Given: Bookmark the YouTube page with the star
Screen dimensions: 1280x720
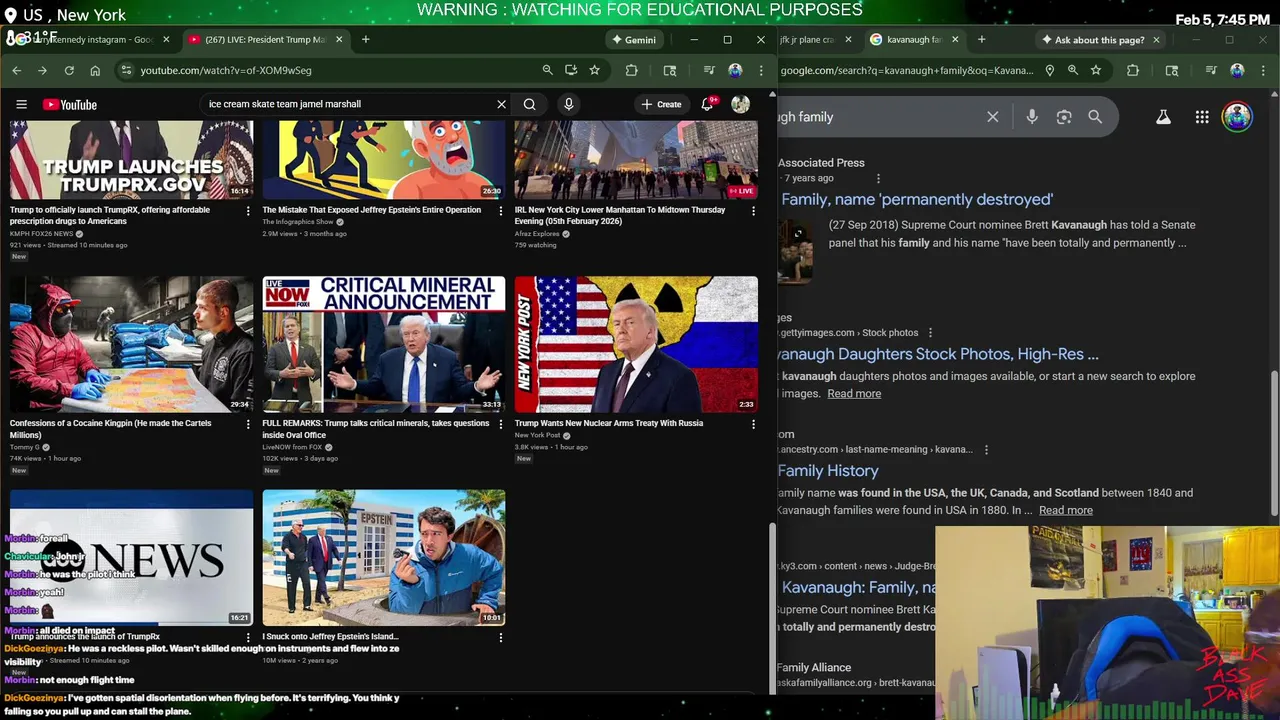Looking at the screenshot, I should [x=595, y=70].
